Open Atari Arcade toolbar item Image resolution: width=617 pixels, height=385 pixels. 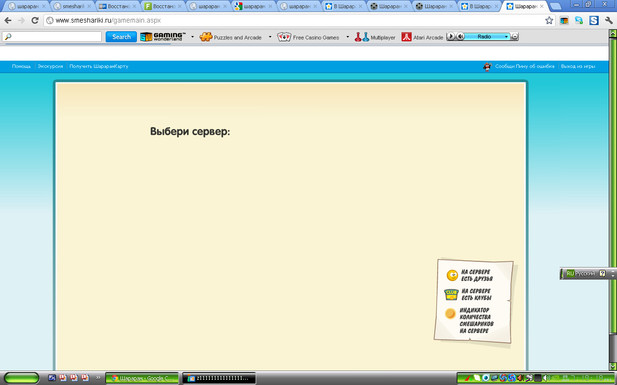pyautogui.click(x=422, y=37)
